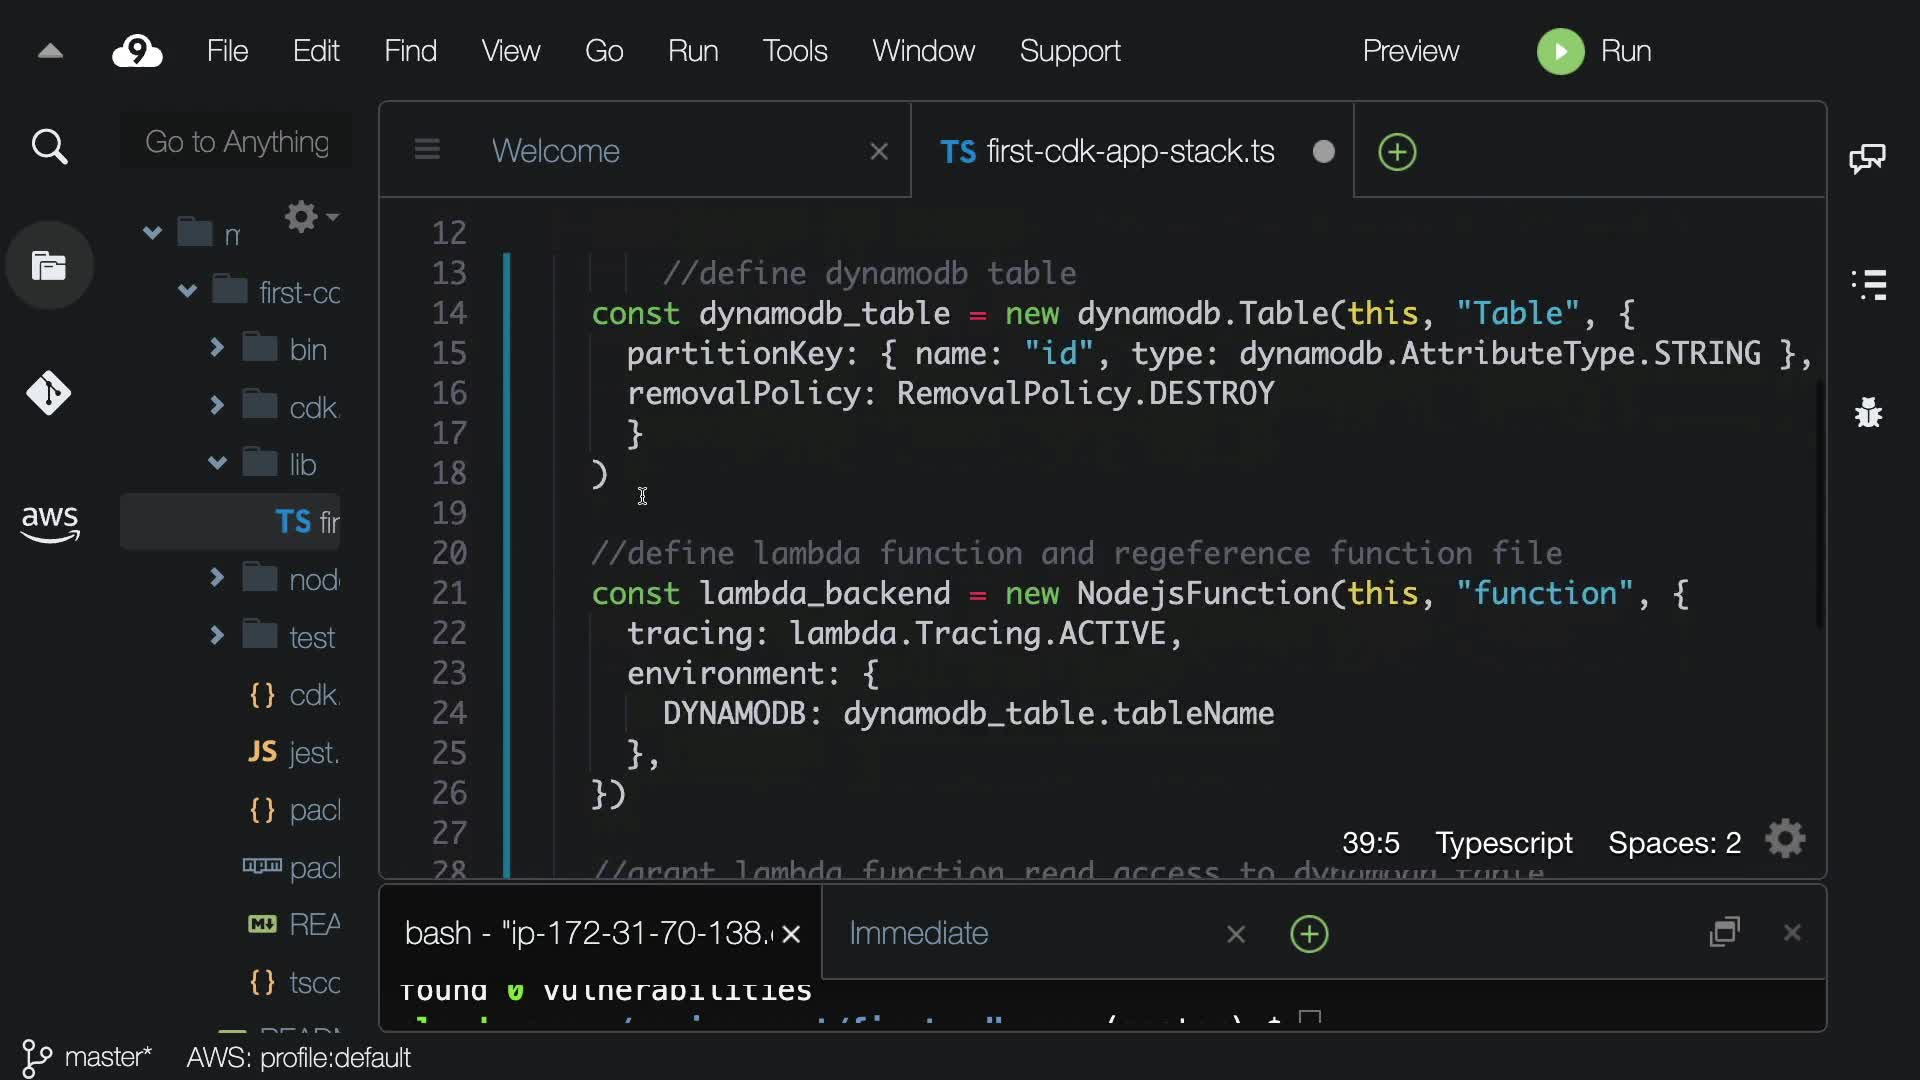Expand the test folder

tap(217, 635)
